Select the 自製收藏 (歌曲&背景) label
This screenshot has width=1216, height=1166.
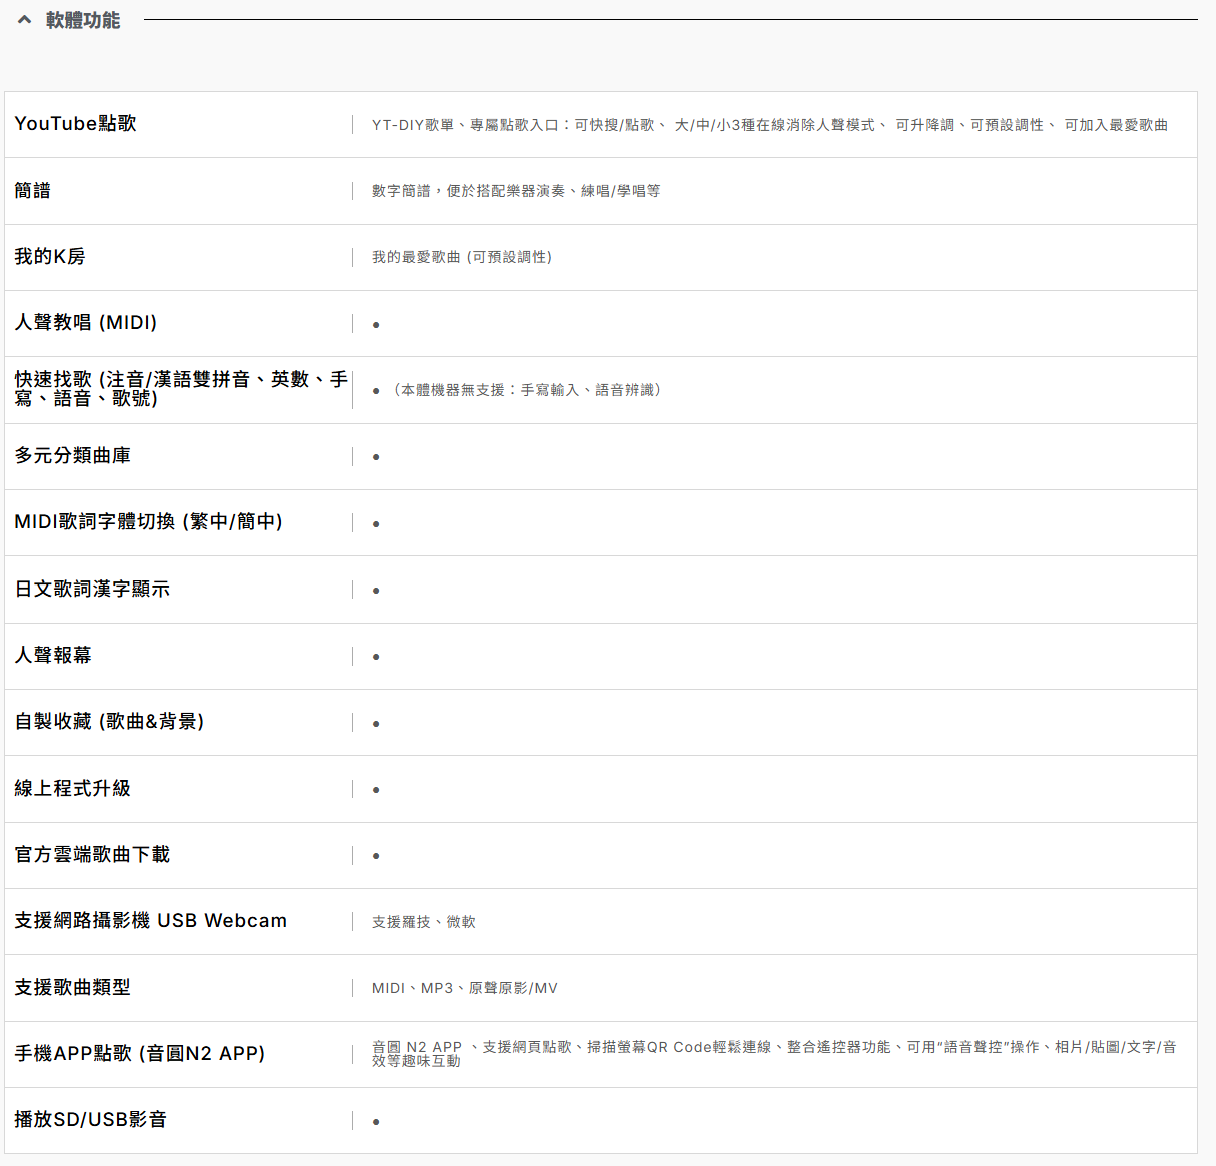point(109,722)
